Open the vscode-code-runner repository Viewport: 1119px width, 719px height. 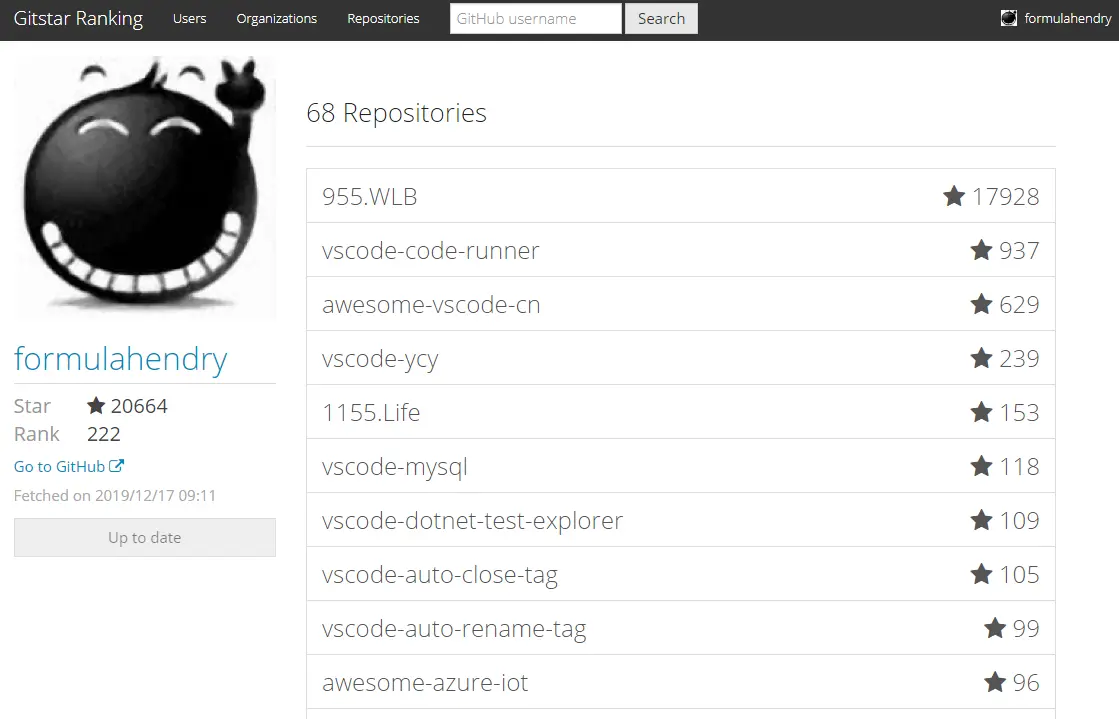[681, 250]
